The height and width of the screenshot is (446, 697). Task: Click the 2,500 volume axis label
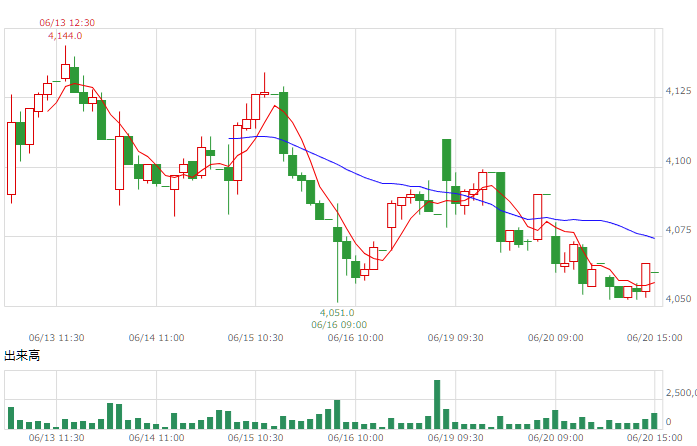681,392
